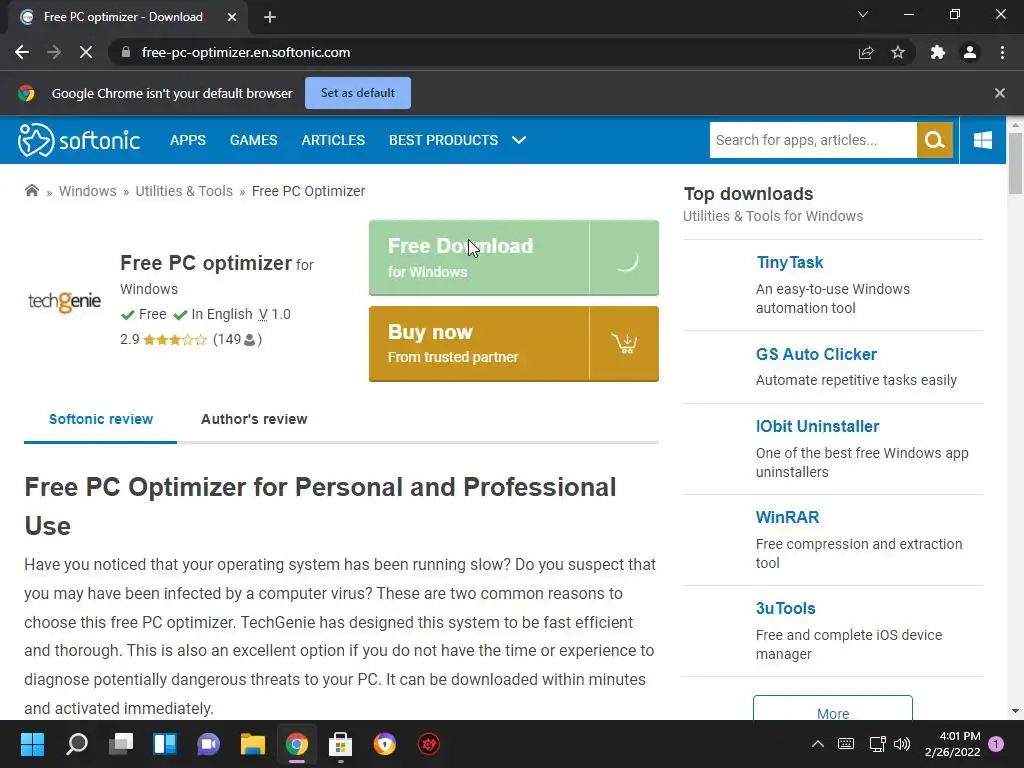Click the browser back arrow
The width and height of the screenshot is (1024, 768).
[x=22, y=52]
